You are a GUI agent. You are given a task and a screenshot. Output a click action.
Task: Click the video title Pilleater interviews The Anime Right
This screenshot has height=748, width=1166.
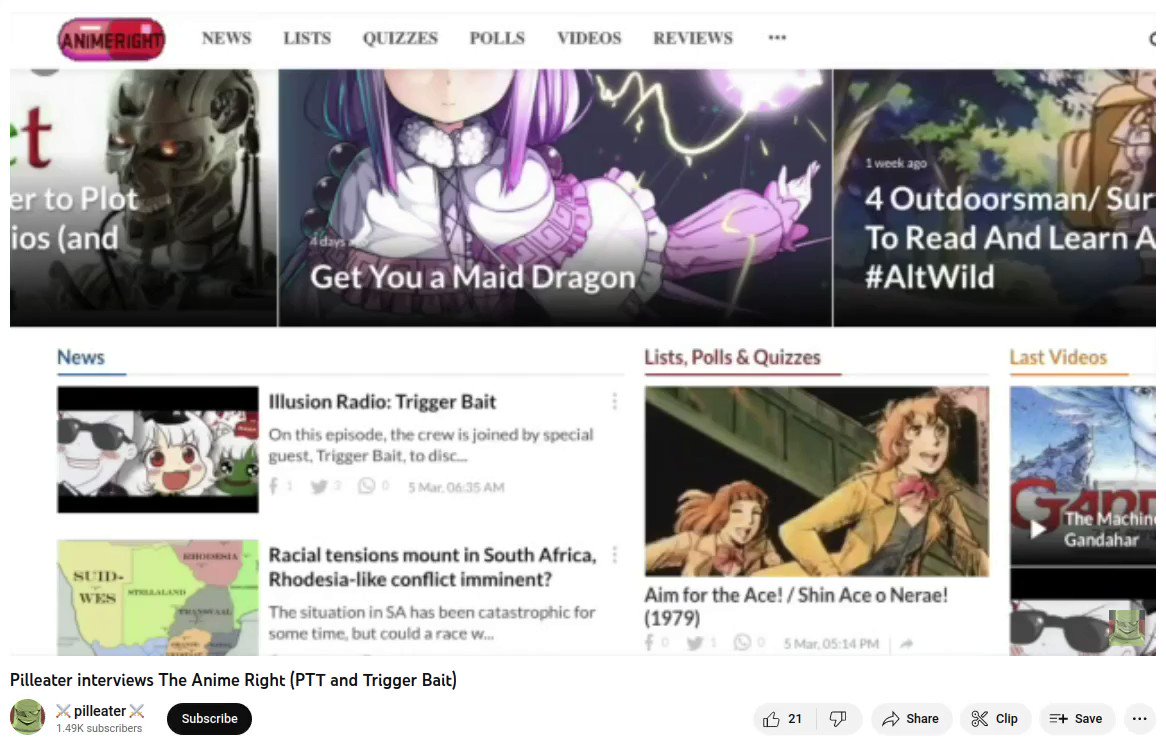click(x=233, y=680)
